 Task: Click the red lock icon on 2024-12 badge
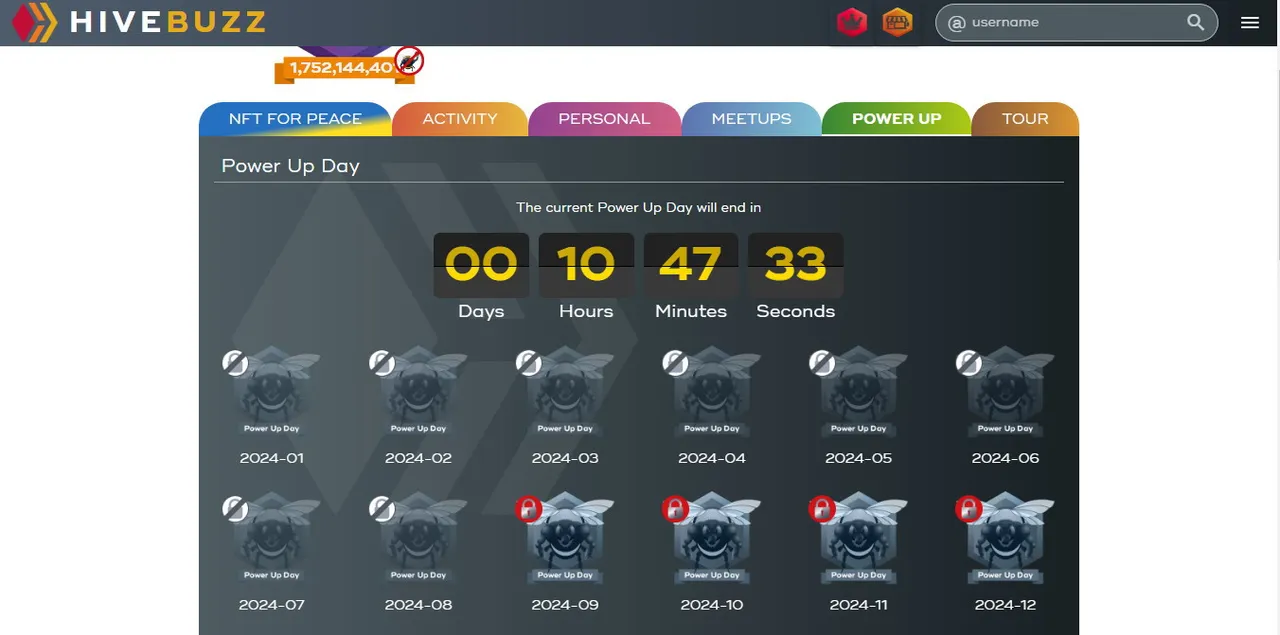[969, 509]
